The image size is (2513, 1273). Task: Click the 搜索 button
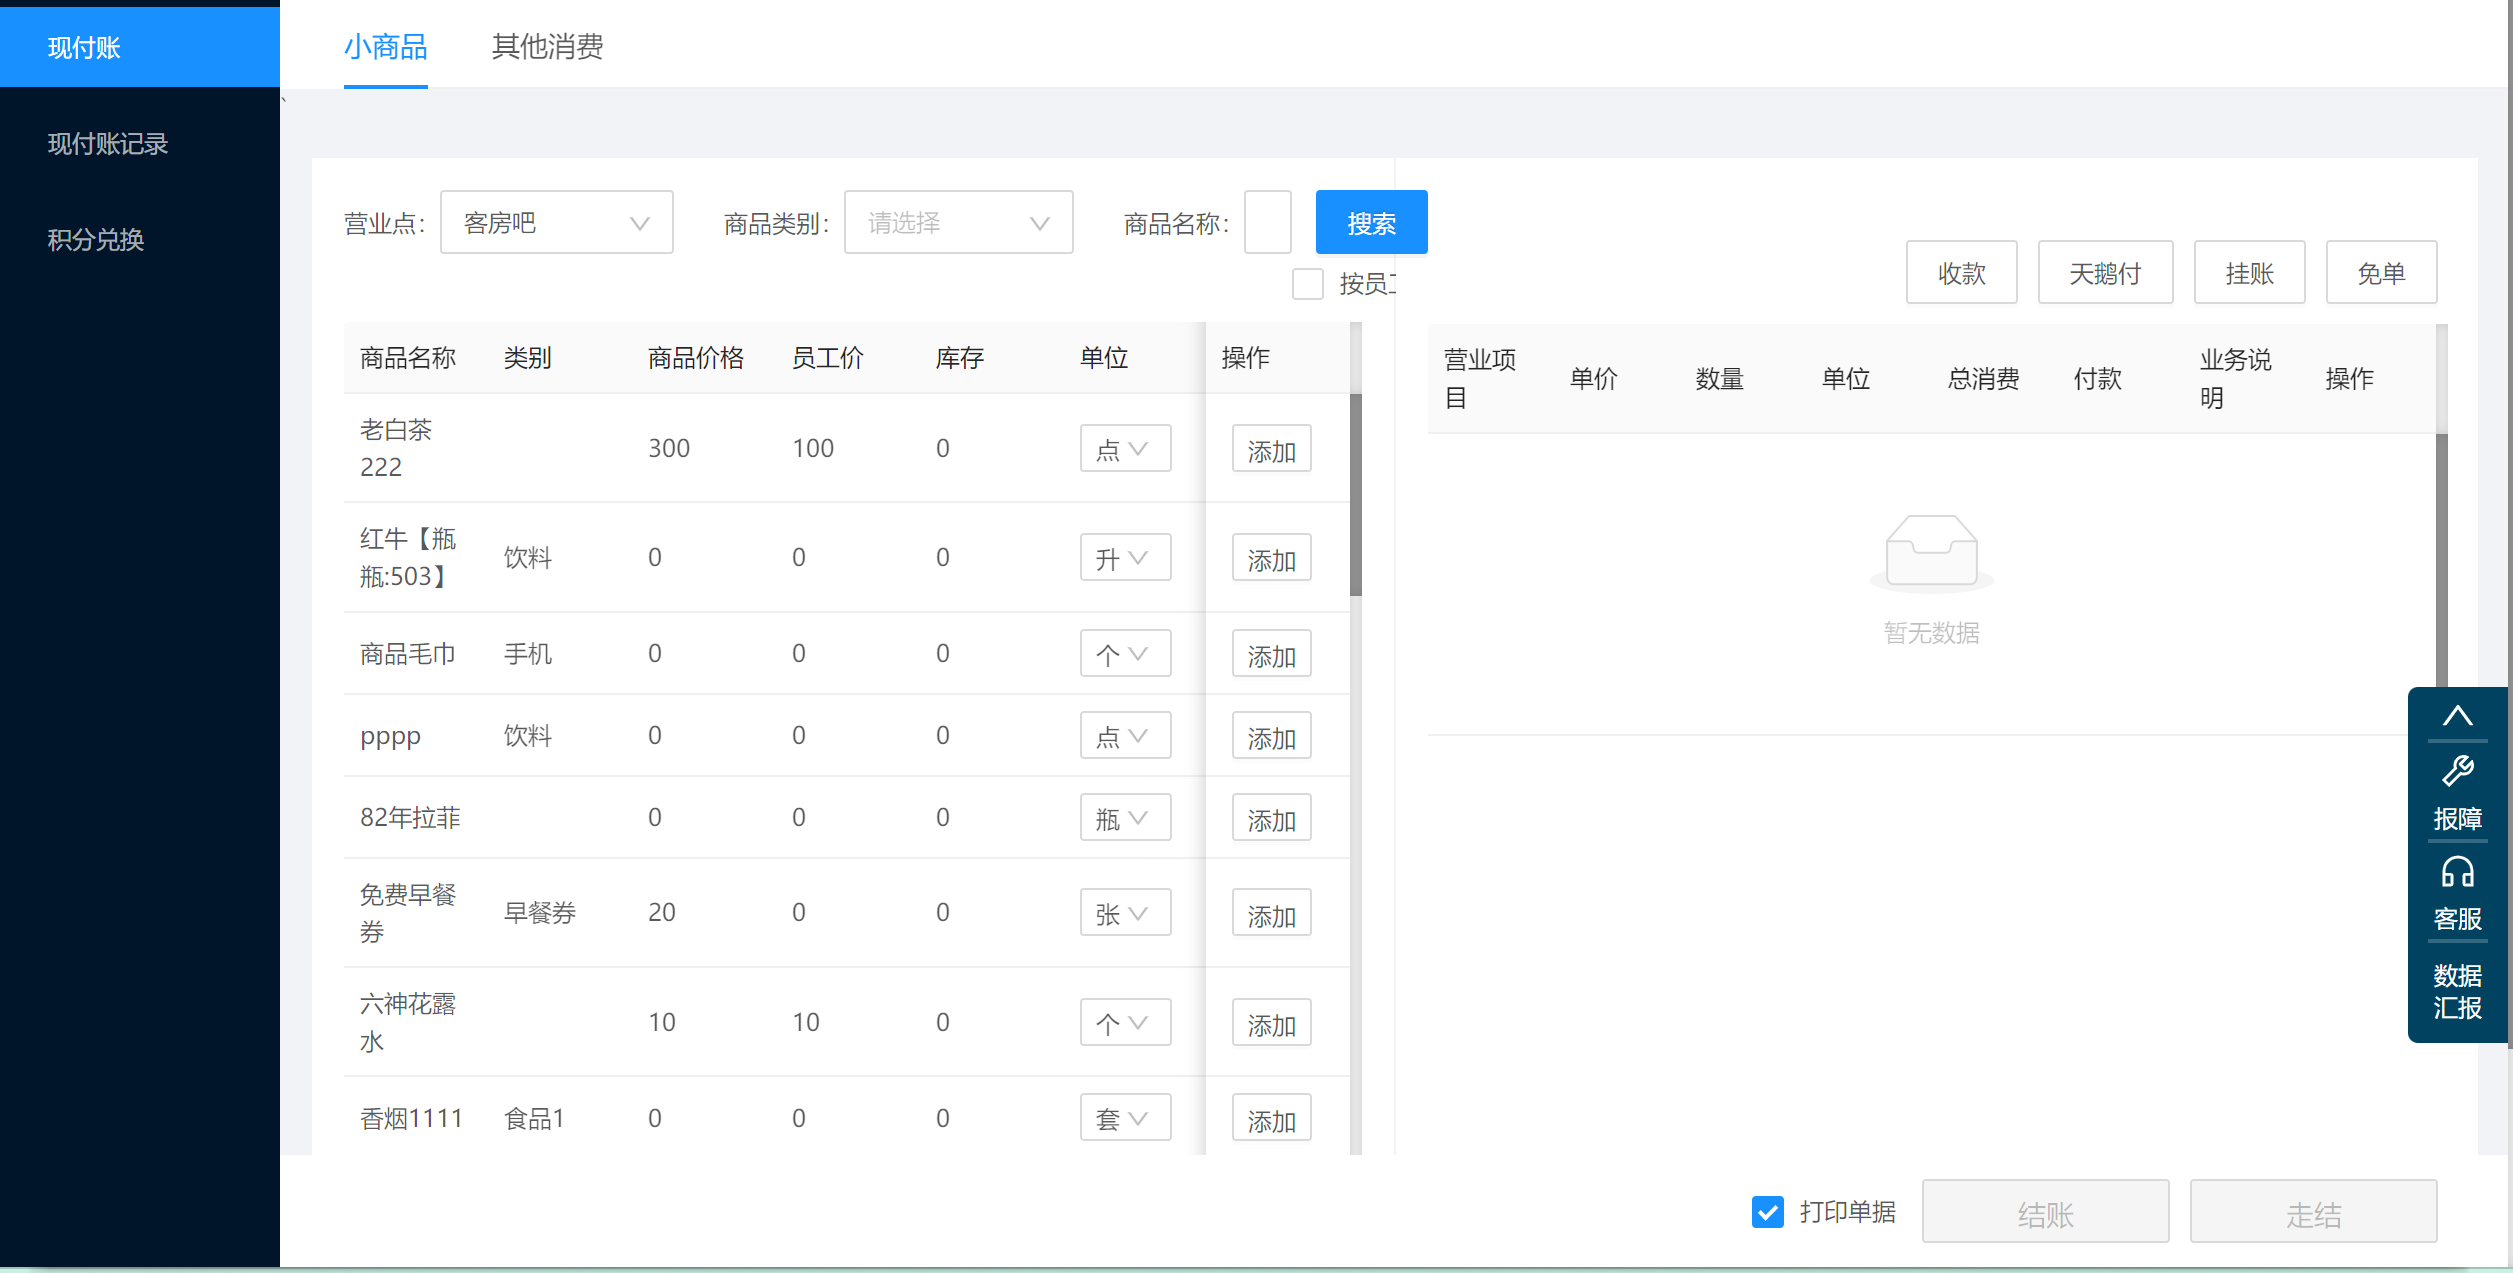[1371, 222]
